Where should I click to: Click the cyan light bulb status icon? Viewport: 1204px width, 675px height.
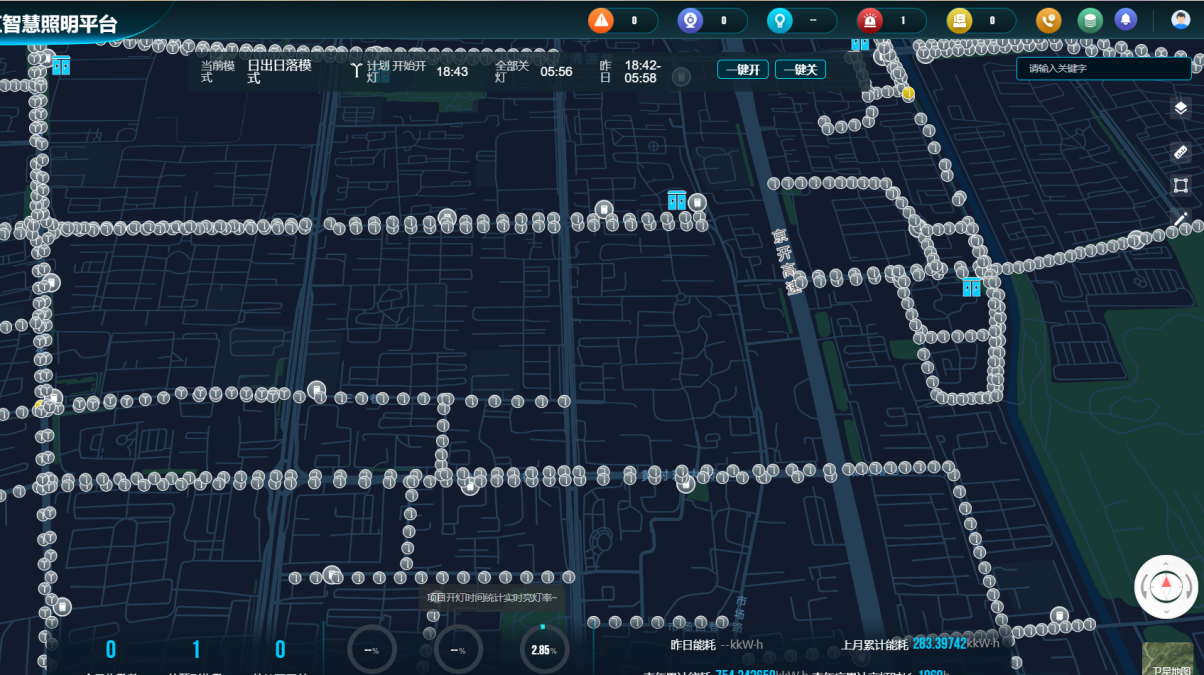point(780,20)
